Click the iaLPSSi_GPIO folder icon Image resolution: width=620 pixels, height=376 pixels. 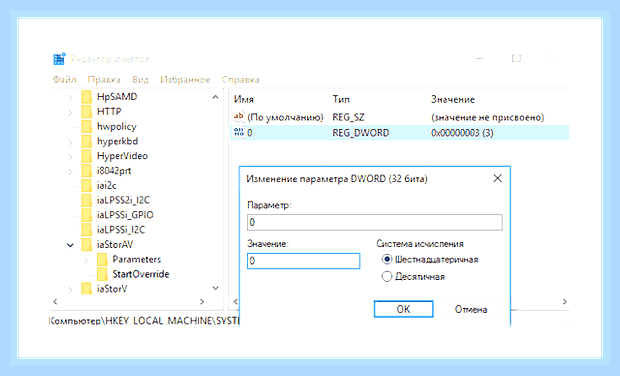(87, 215)
